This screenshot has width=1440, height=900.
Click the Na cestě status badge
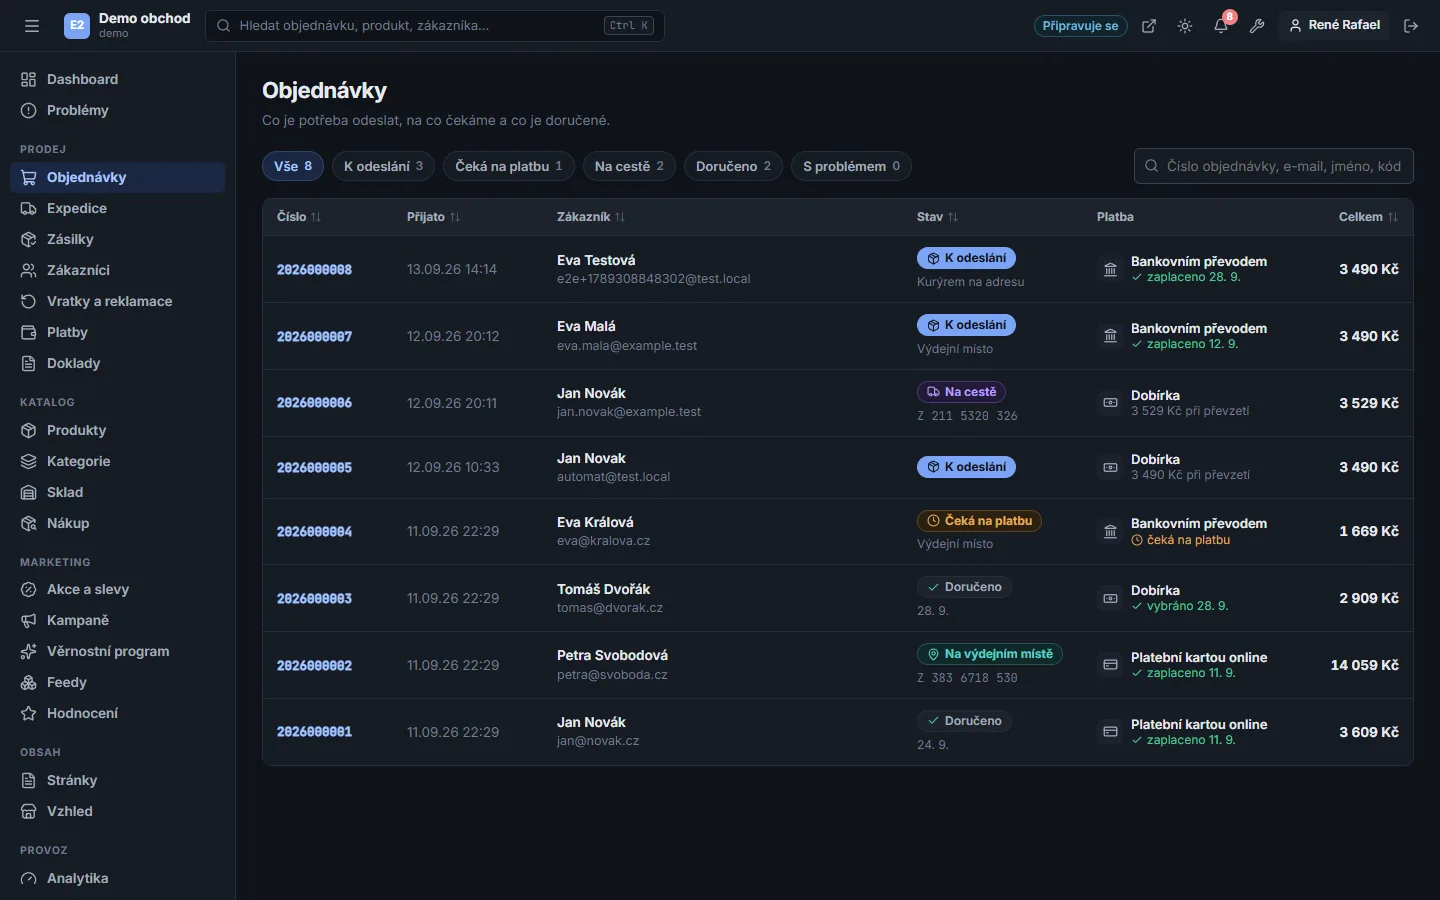961,392
